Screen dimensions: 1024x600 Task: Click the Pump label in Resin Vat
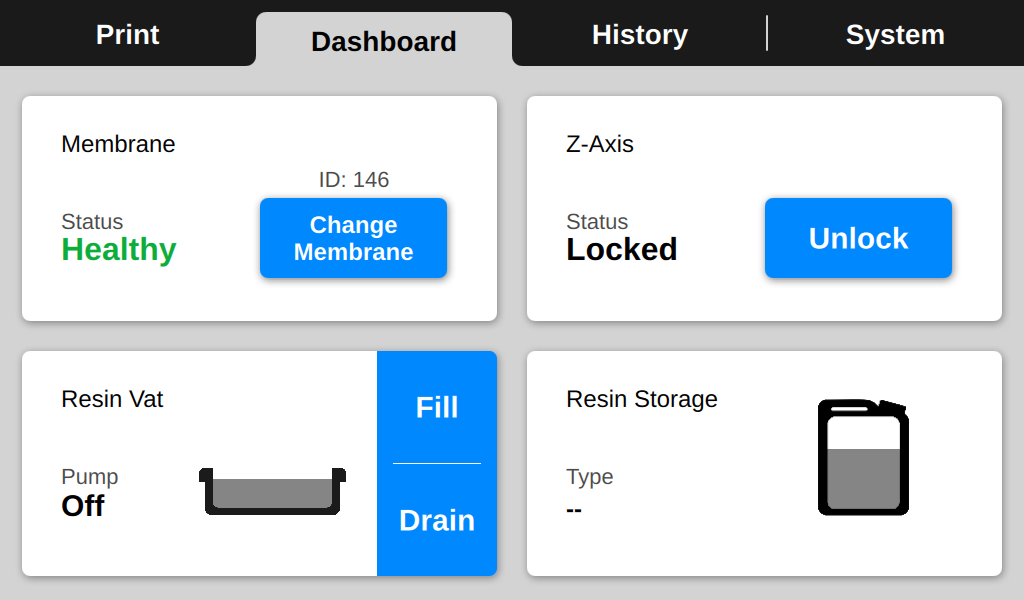(89, 477)
